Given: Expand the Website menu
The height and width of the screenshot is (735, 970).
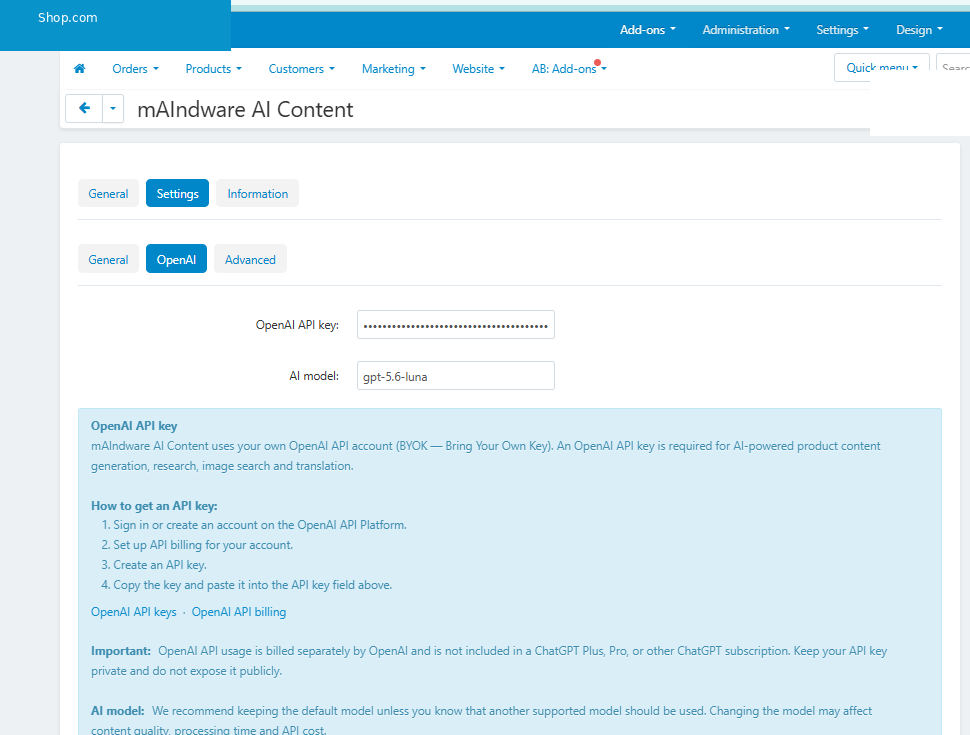Looking at the screenshot, I should (478, 69).
